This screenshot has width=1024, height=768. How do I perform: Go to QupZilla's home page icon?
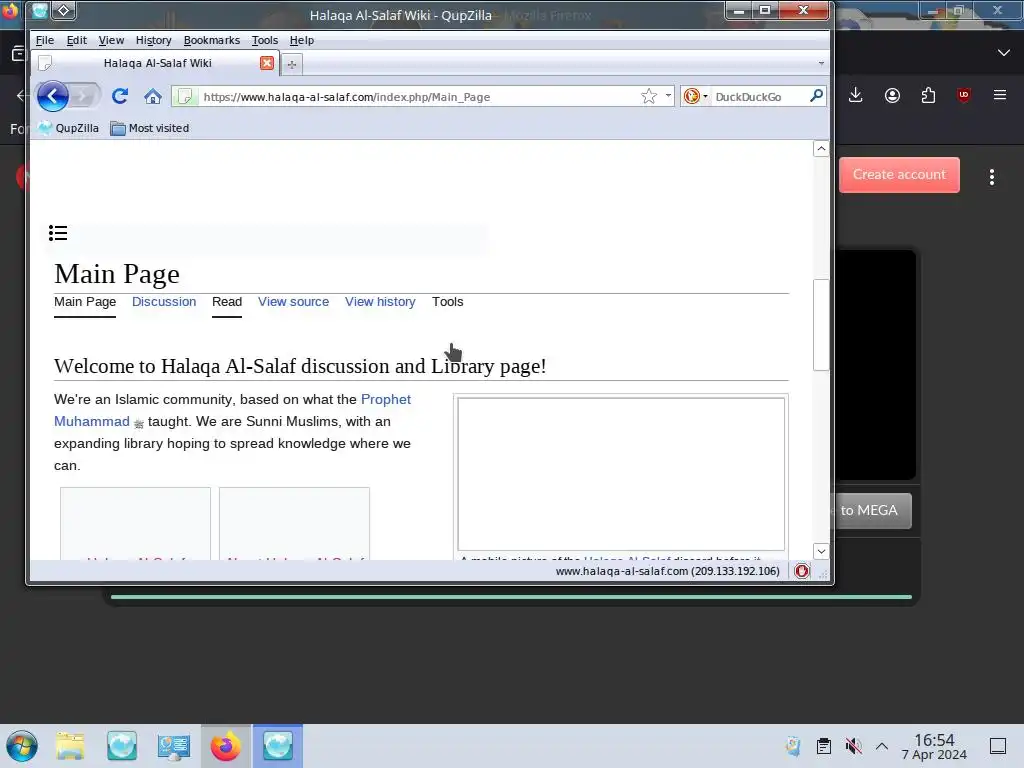pyautogui.click(x=153, y=97)
